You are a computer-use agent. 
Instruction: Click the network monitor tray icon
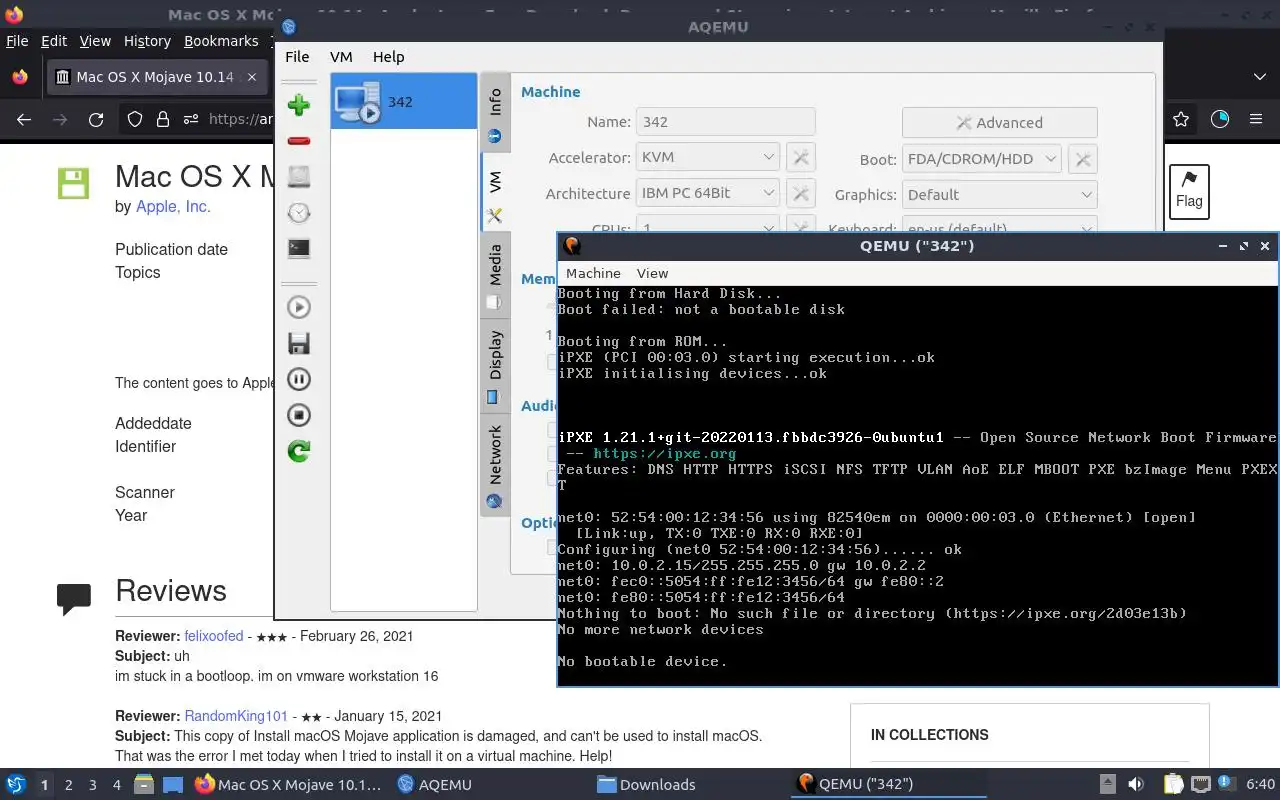pyautogui.click(x=1200, y=784)
